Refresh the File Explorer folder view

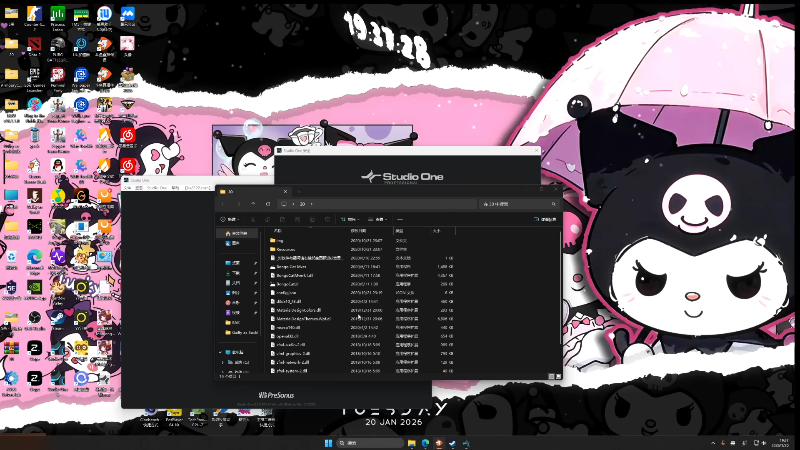point(268,204)
